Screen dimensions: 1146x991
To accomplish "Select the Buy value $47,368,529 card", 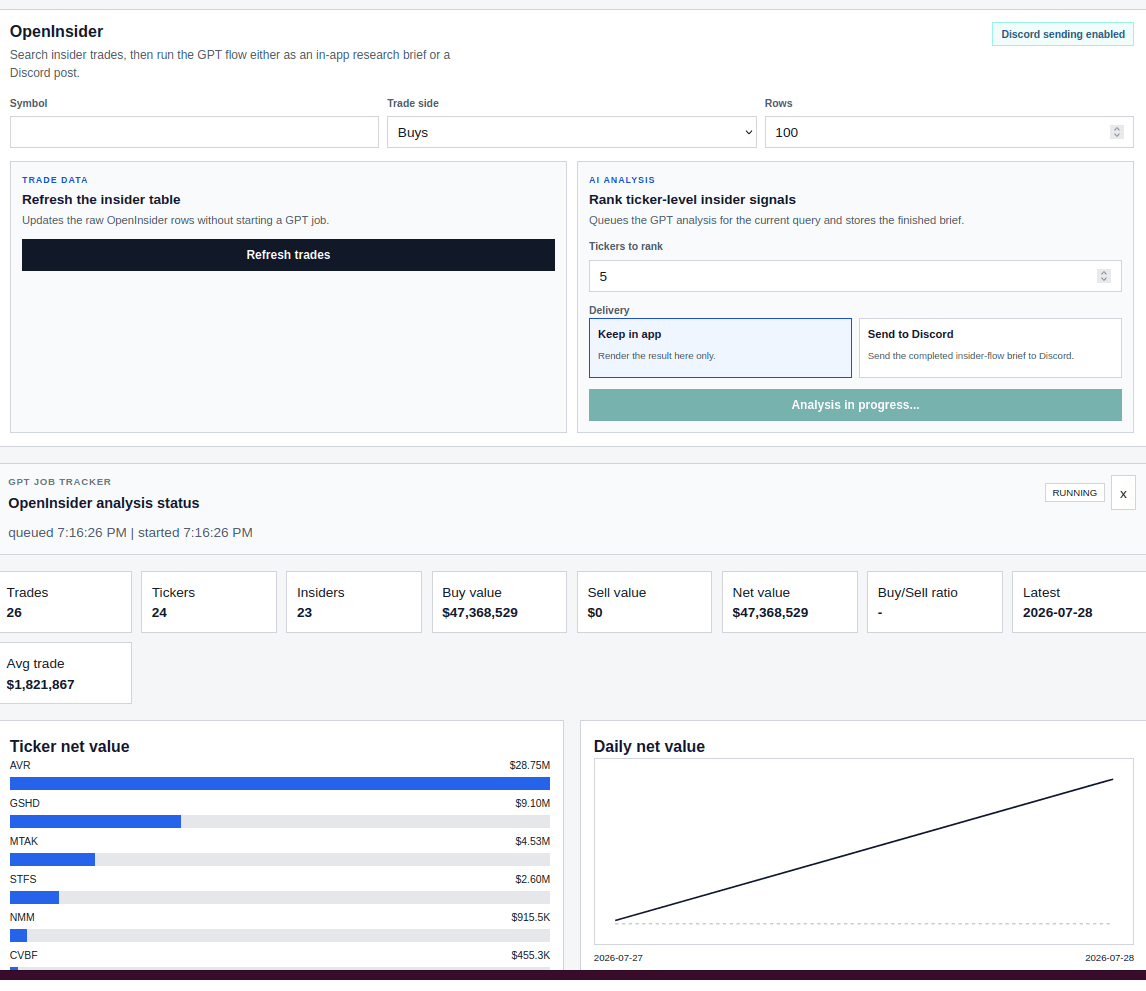I will pos(499,602).
